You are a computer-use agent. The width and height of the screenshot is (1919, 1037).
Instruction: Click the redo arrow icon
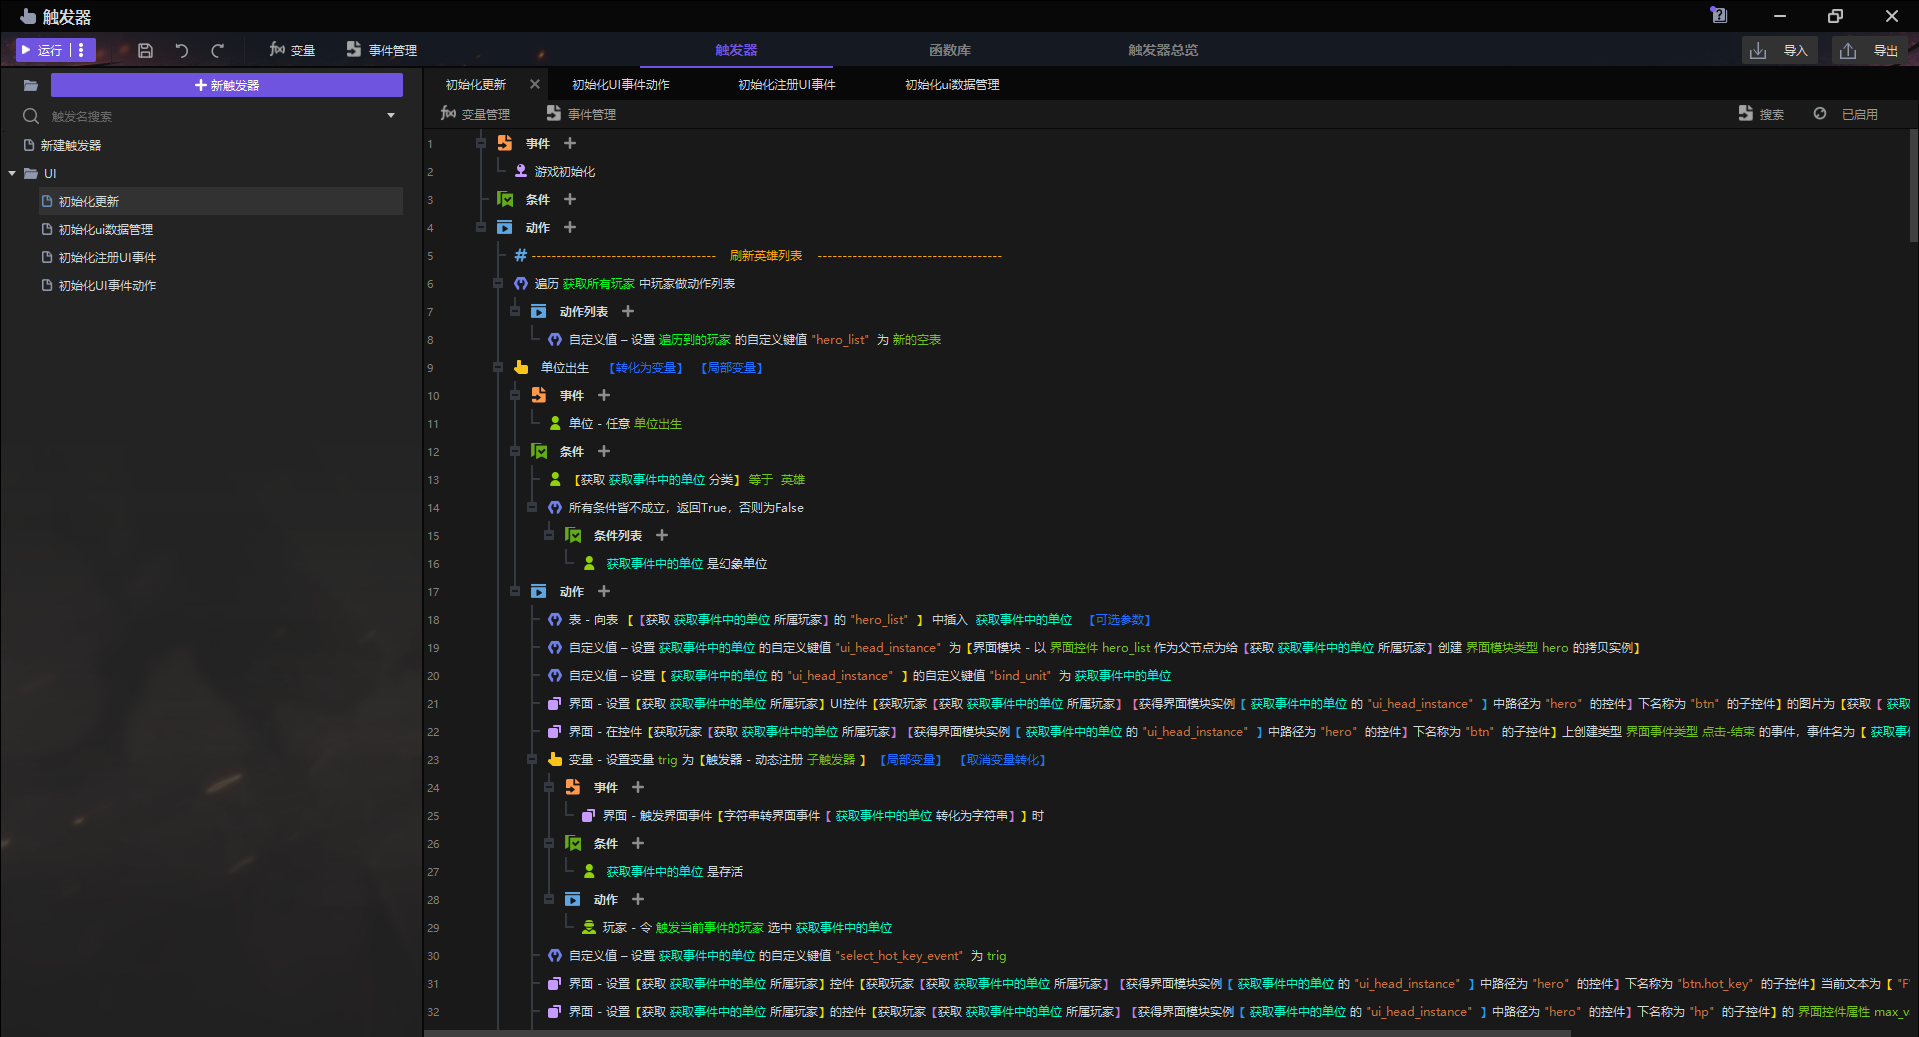click(218, 50)
